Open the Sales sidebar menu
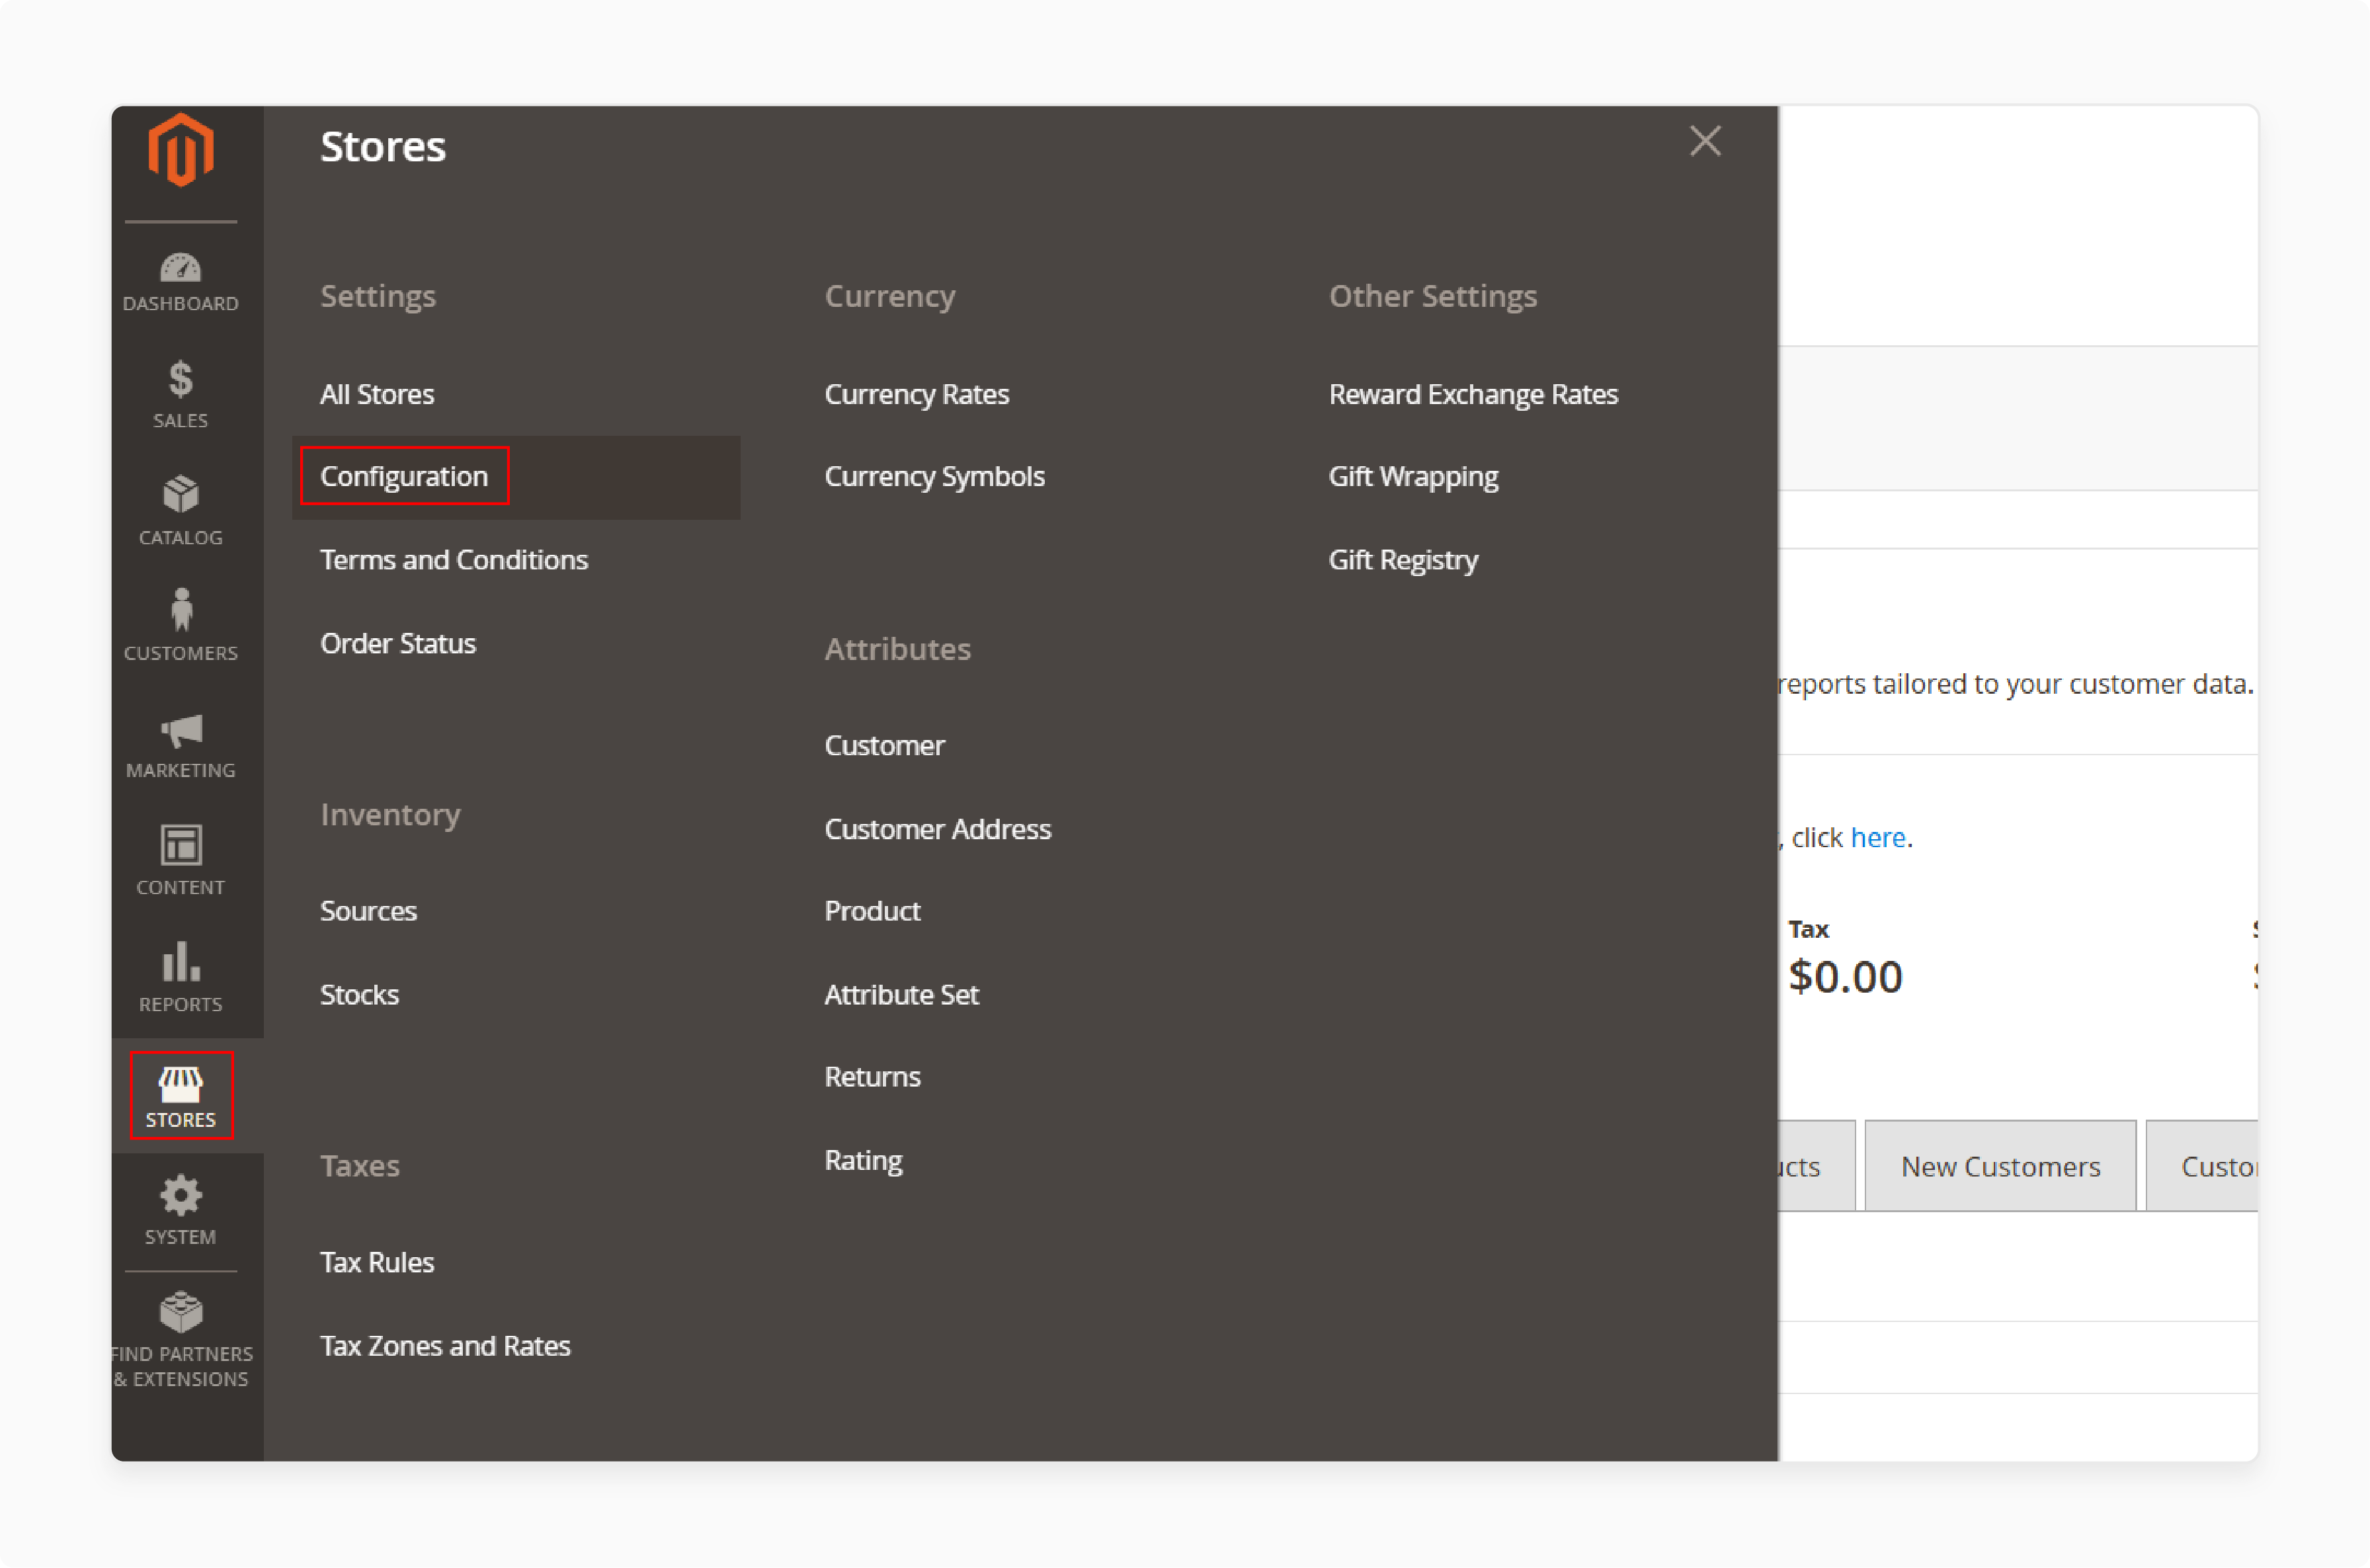The height and width of the screenshot is (1568, 2370). pos(181,395)
